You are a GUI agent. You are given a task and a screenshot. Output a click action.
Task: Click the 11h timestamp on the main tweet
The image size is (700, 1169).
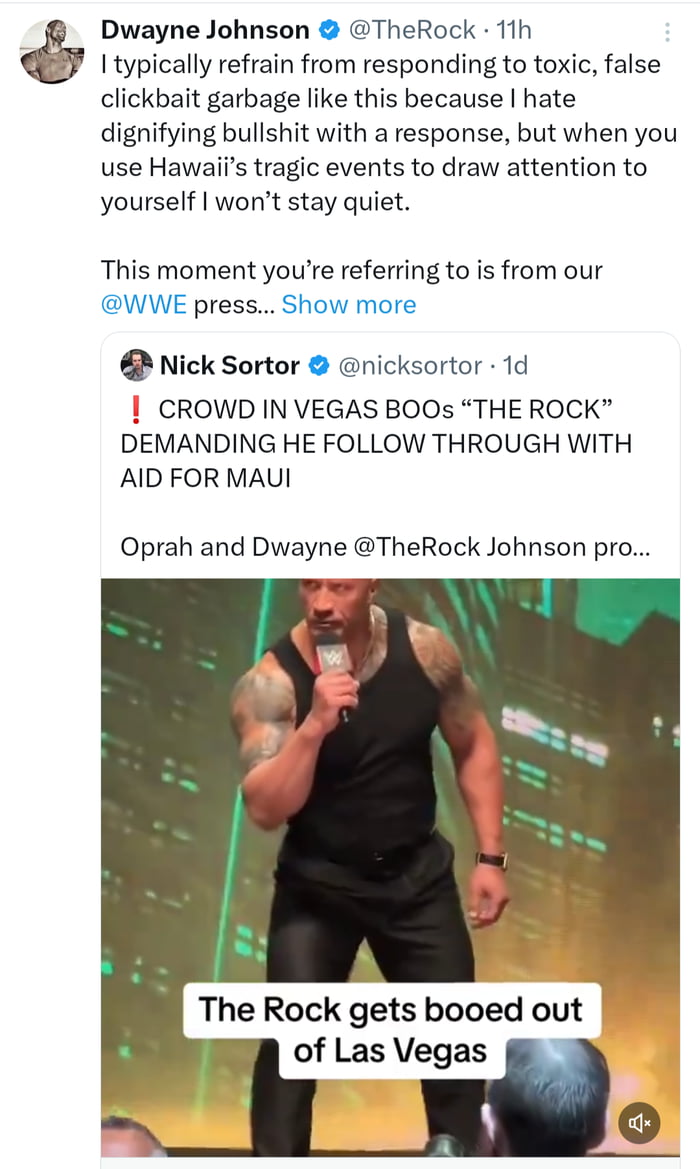tap(515, 29)
